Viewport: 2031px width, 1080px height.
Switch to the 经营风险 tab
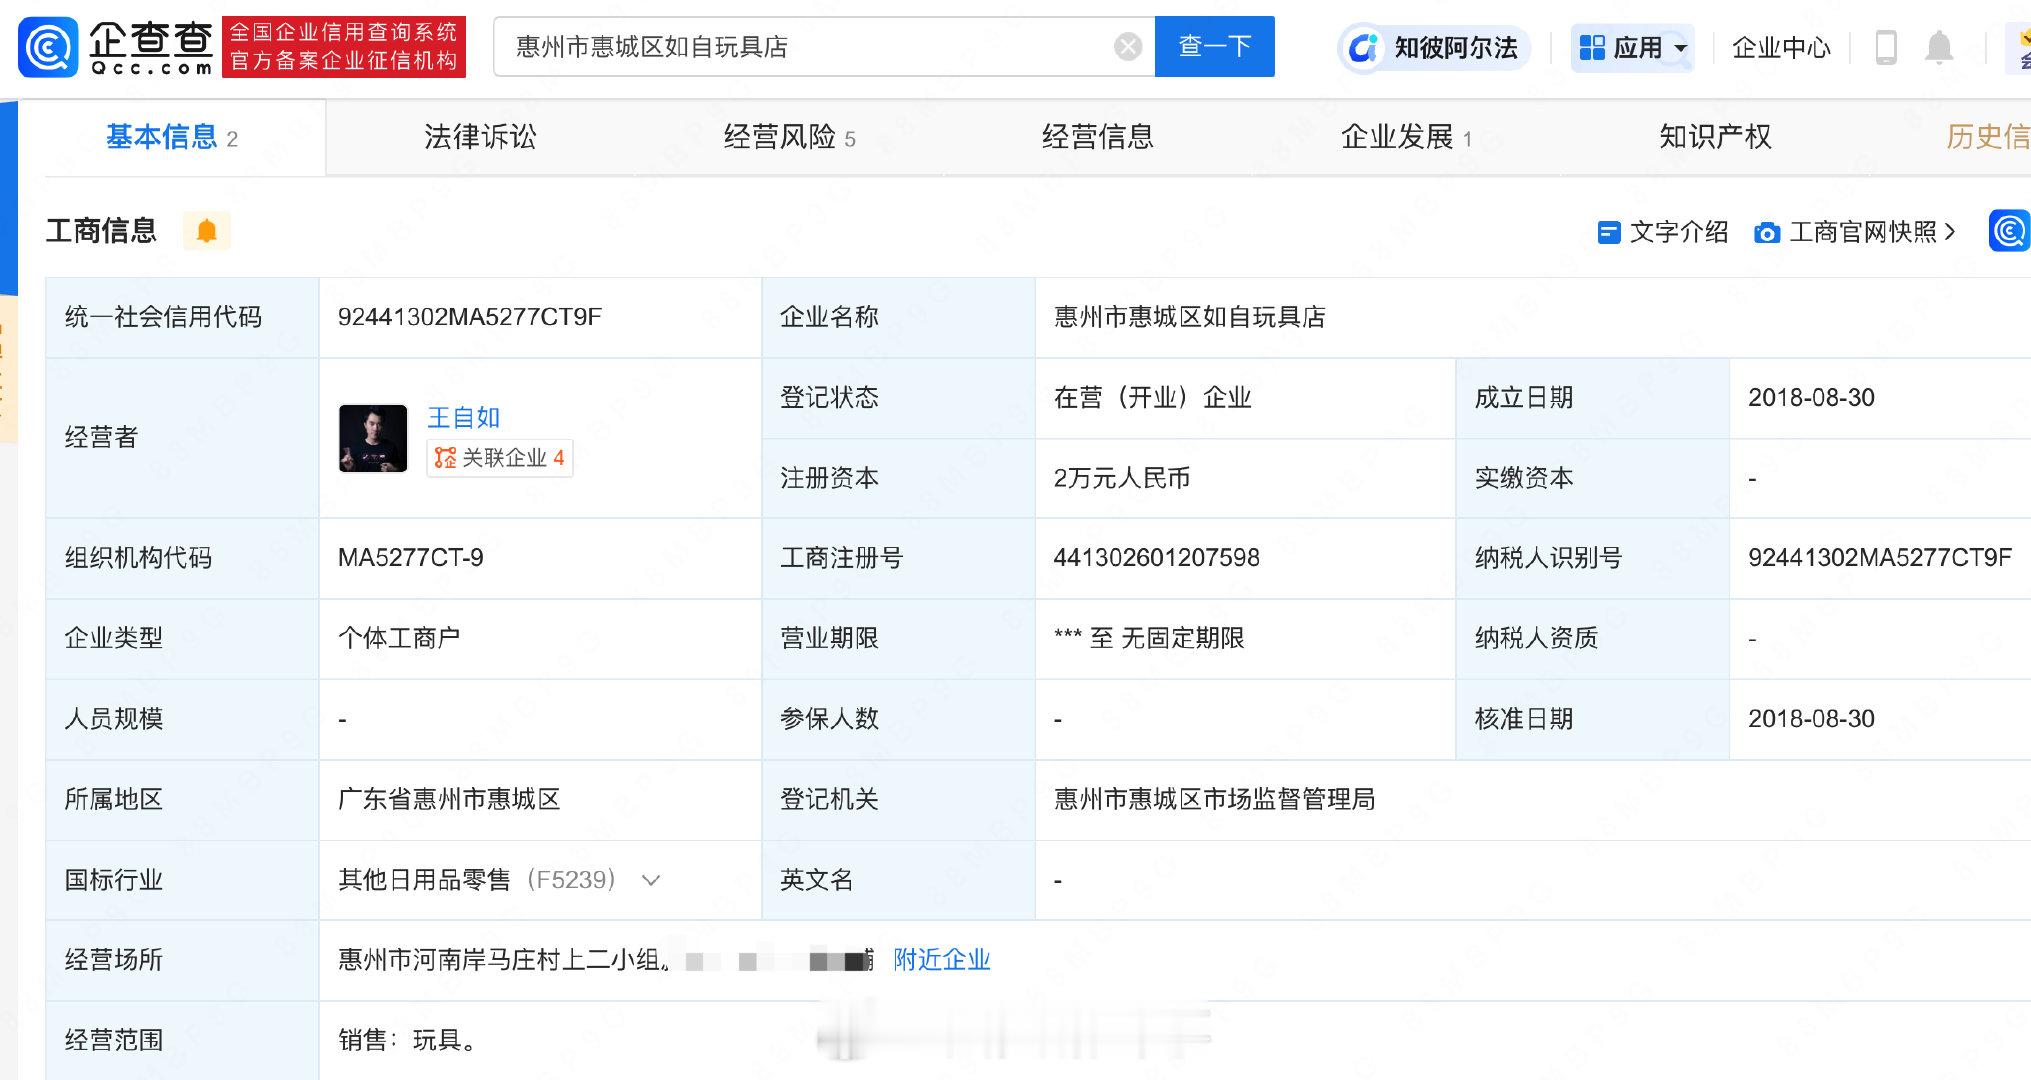click(789, 137)
